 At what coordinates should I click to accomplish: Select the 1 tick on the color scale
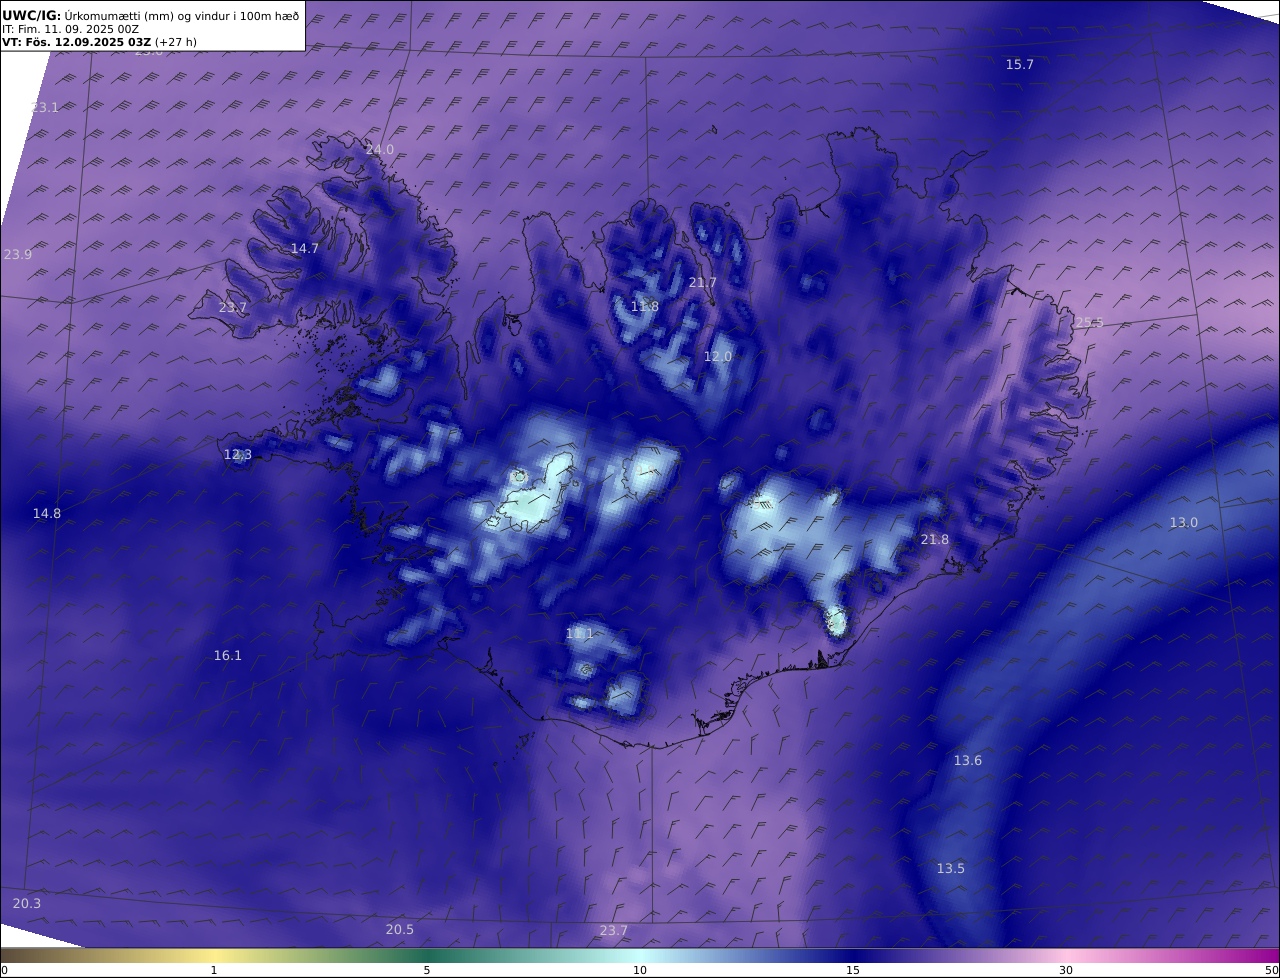(214, 970)
